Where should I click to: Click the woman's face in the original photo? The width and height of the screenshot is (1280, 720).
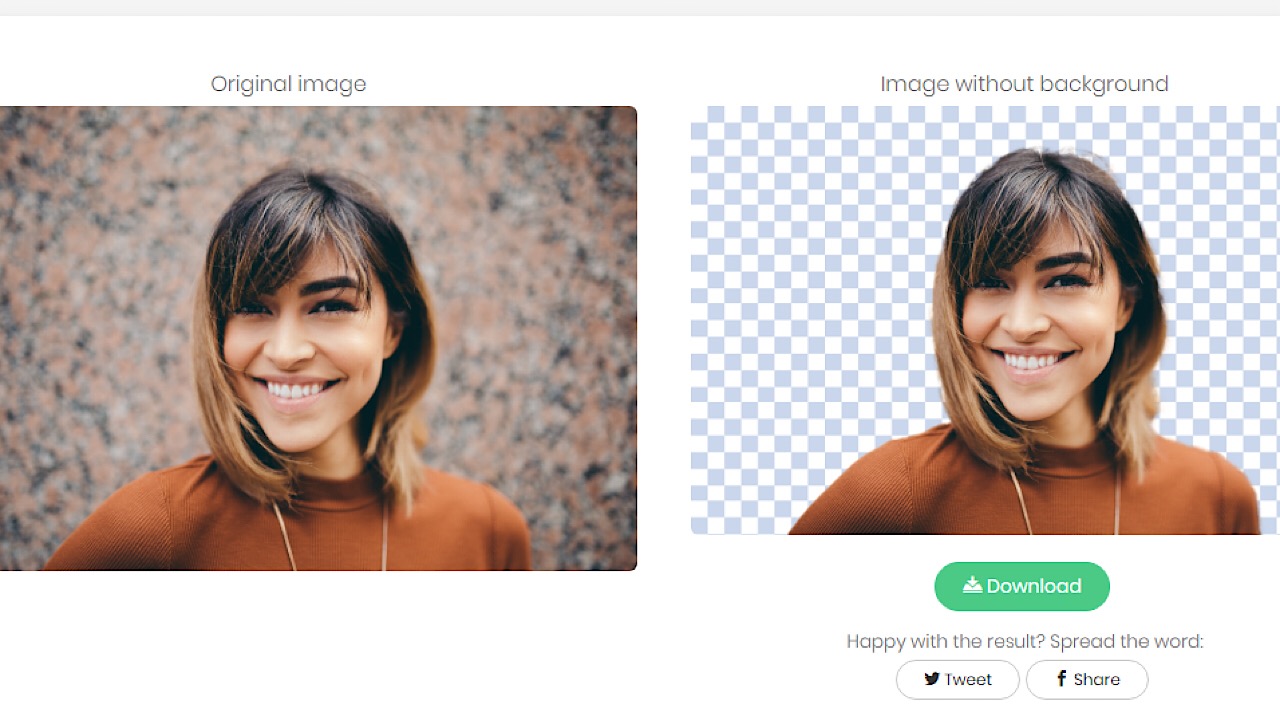pyautogui.click(x=300, y=330)
